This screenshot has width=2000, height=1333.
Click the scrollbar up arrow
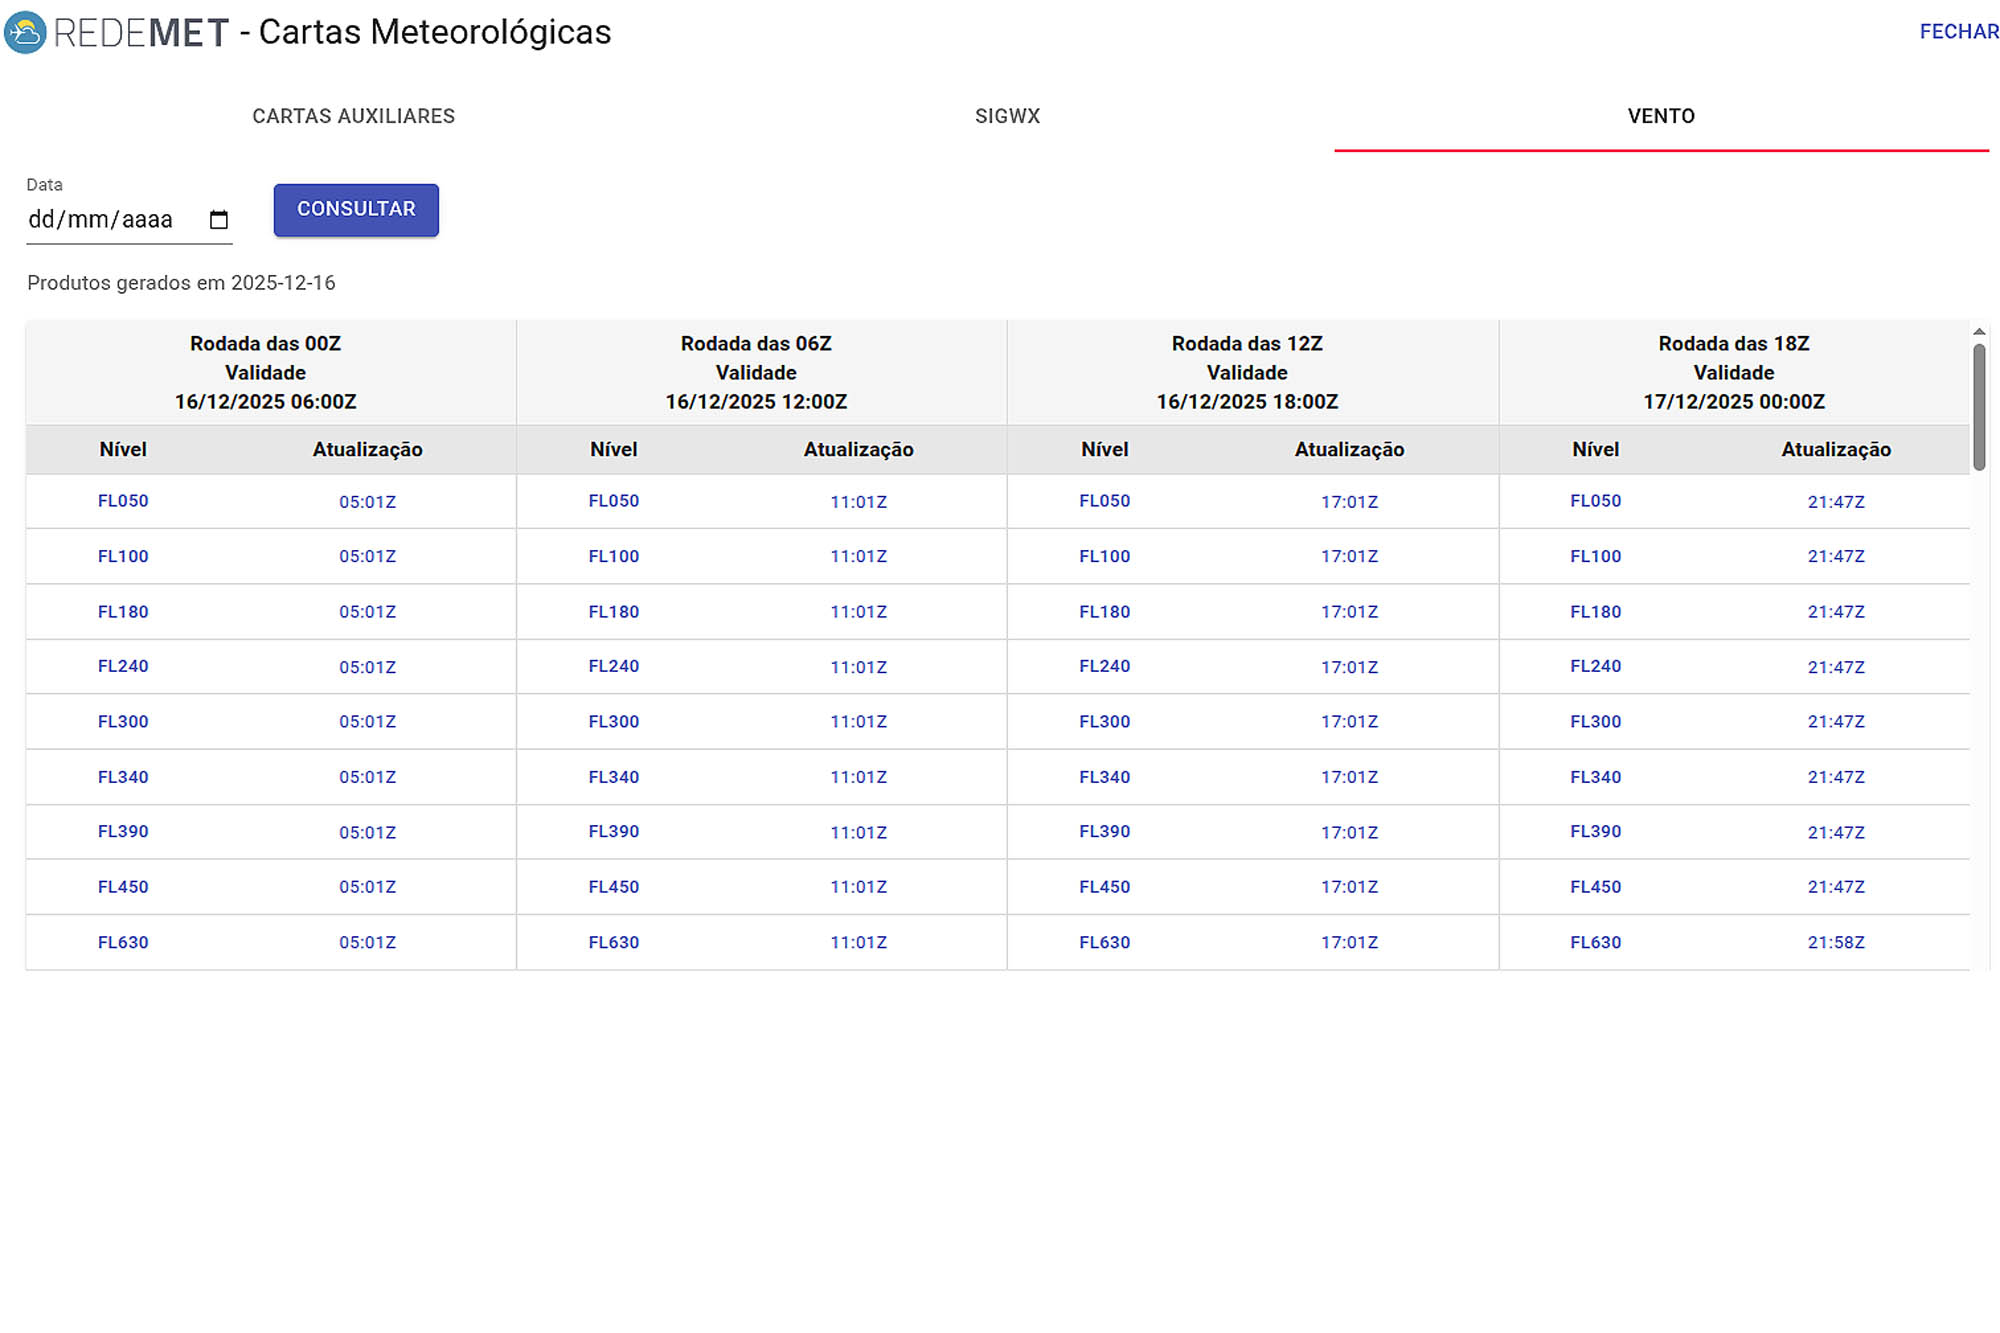pos(1978,332)
